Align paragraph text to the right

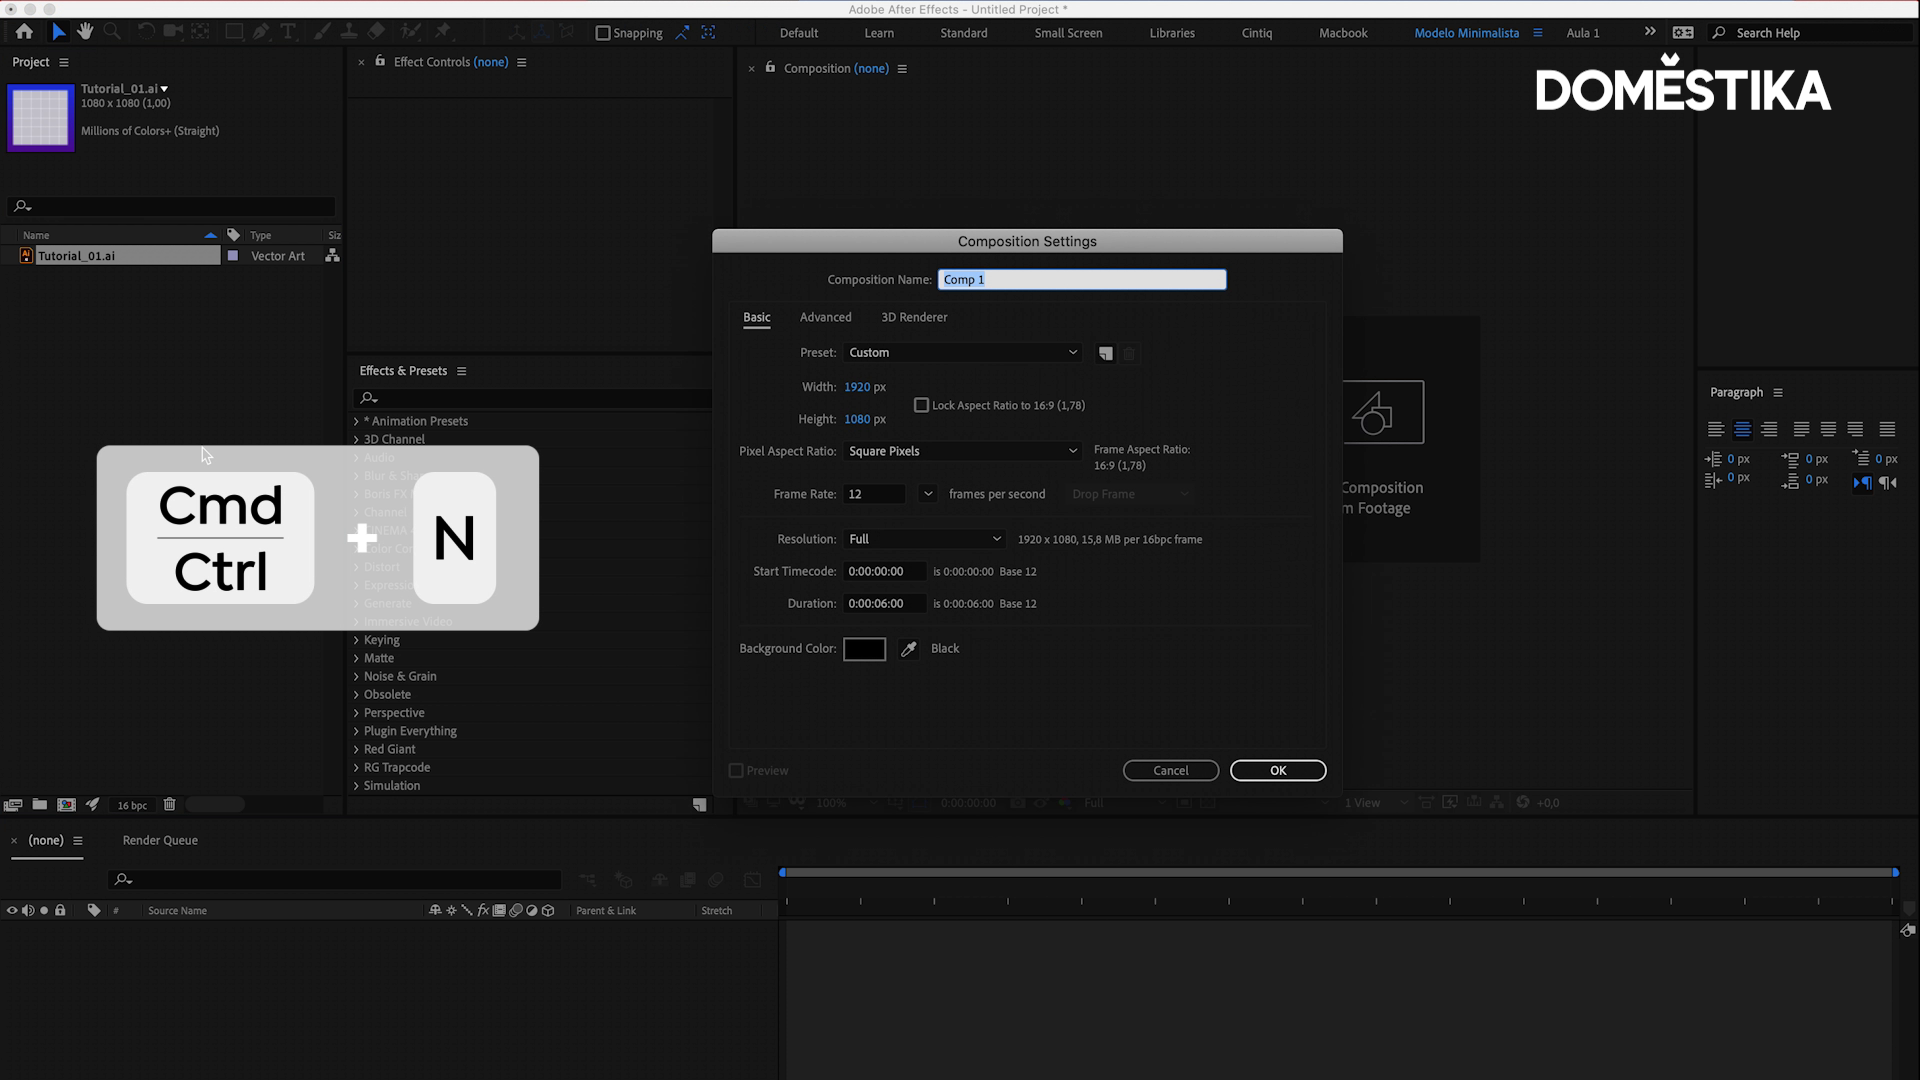(1769, 429)
